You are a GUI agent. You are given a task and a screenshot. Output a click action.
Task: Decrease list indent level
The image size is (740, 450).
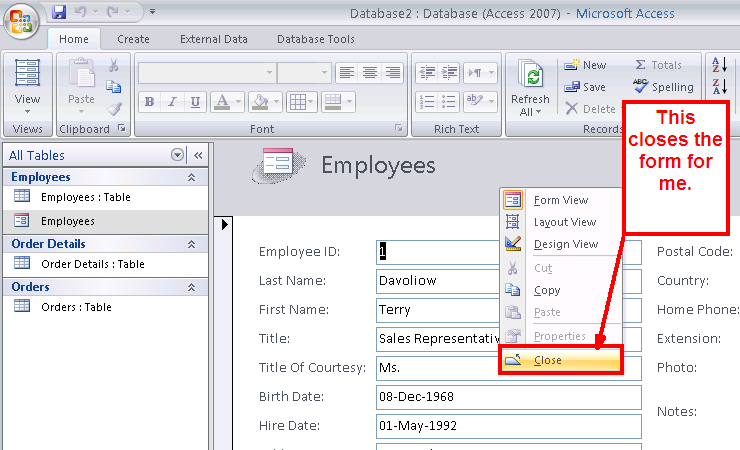click(428, 73)
